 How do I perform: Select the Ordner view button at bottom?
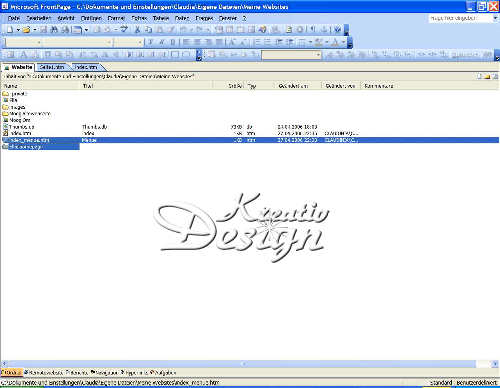[11, 372]
